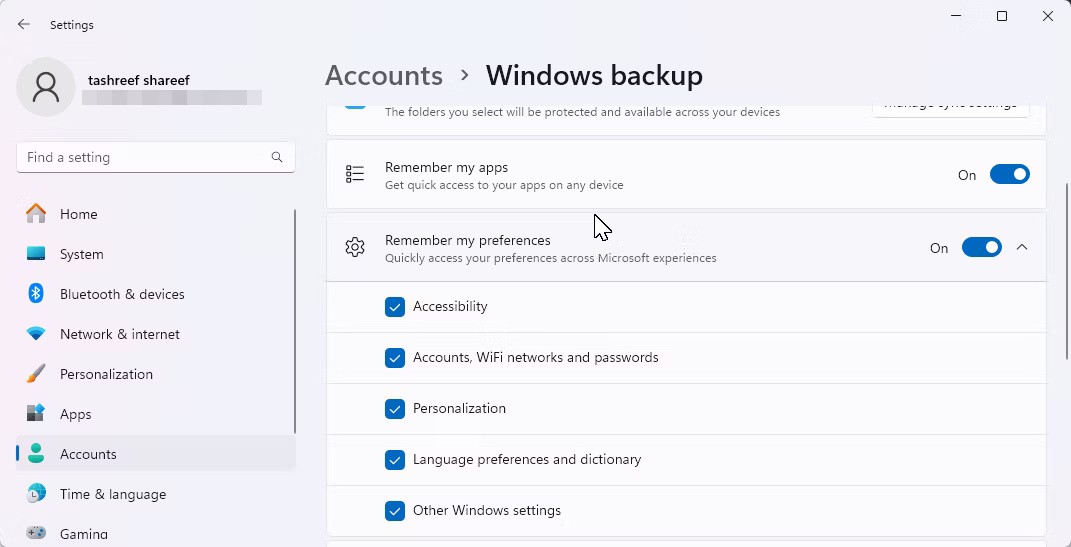
Task: Click the Time & language globe icon
Action: [x=36, y=494]
